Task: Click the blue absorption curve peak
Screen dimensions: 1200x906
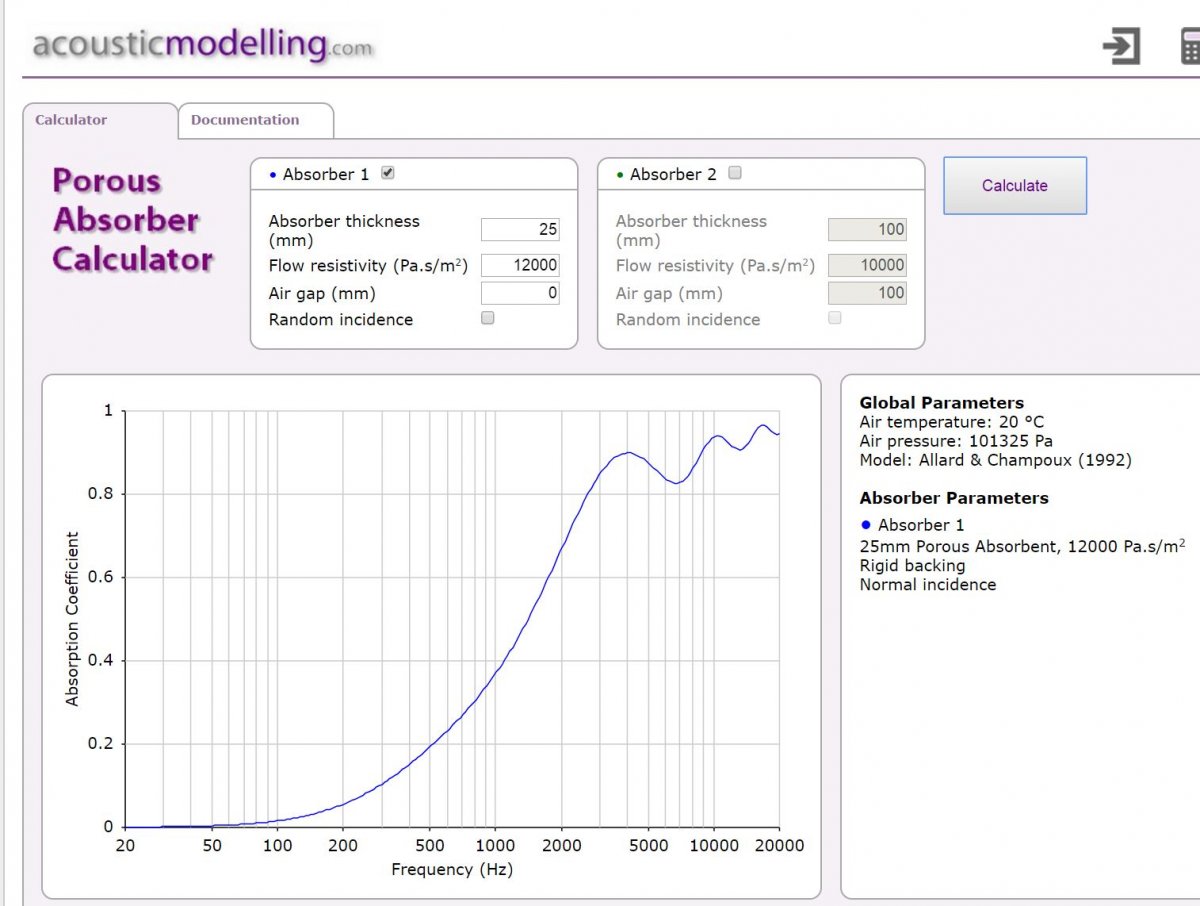Action: tap(763, 426)
